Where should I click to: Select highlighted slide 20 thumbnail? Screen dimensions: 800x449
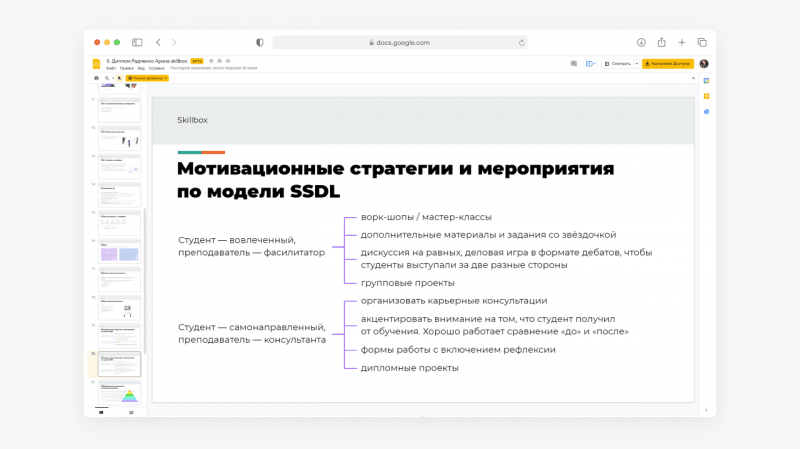point(119,364)
